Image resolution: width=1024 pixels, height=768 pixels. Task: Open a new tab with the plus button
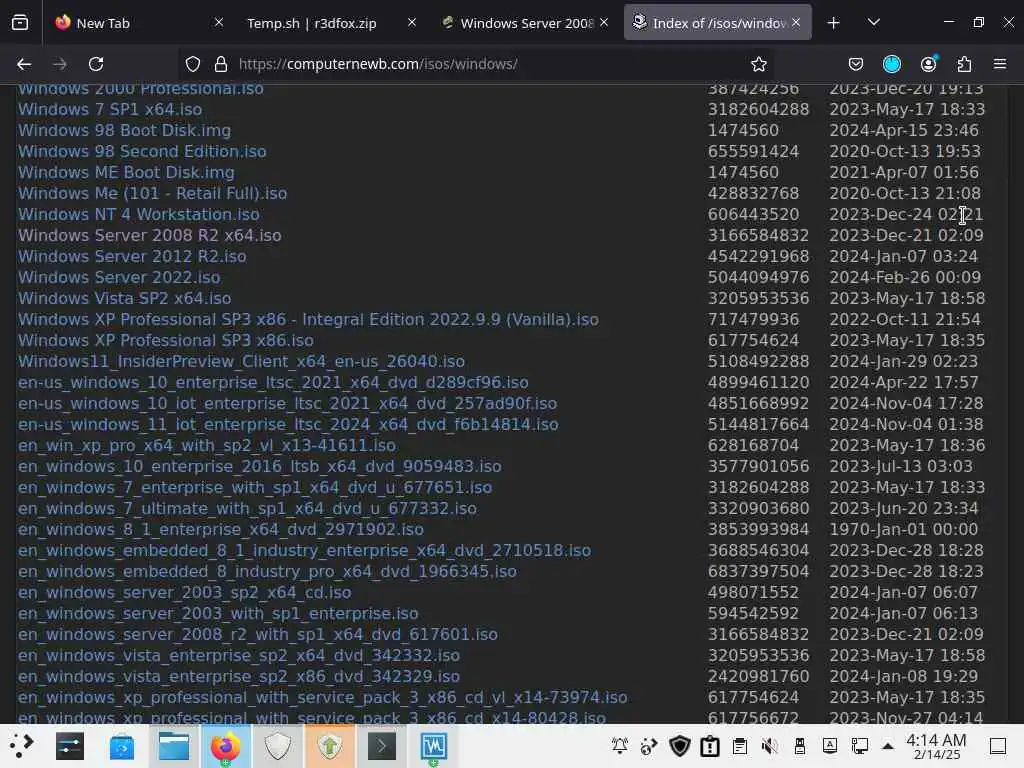833,23
